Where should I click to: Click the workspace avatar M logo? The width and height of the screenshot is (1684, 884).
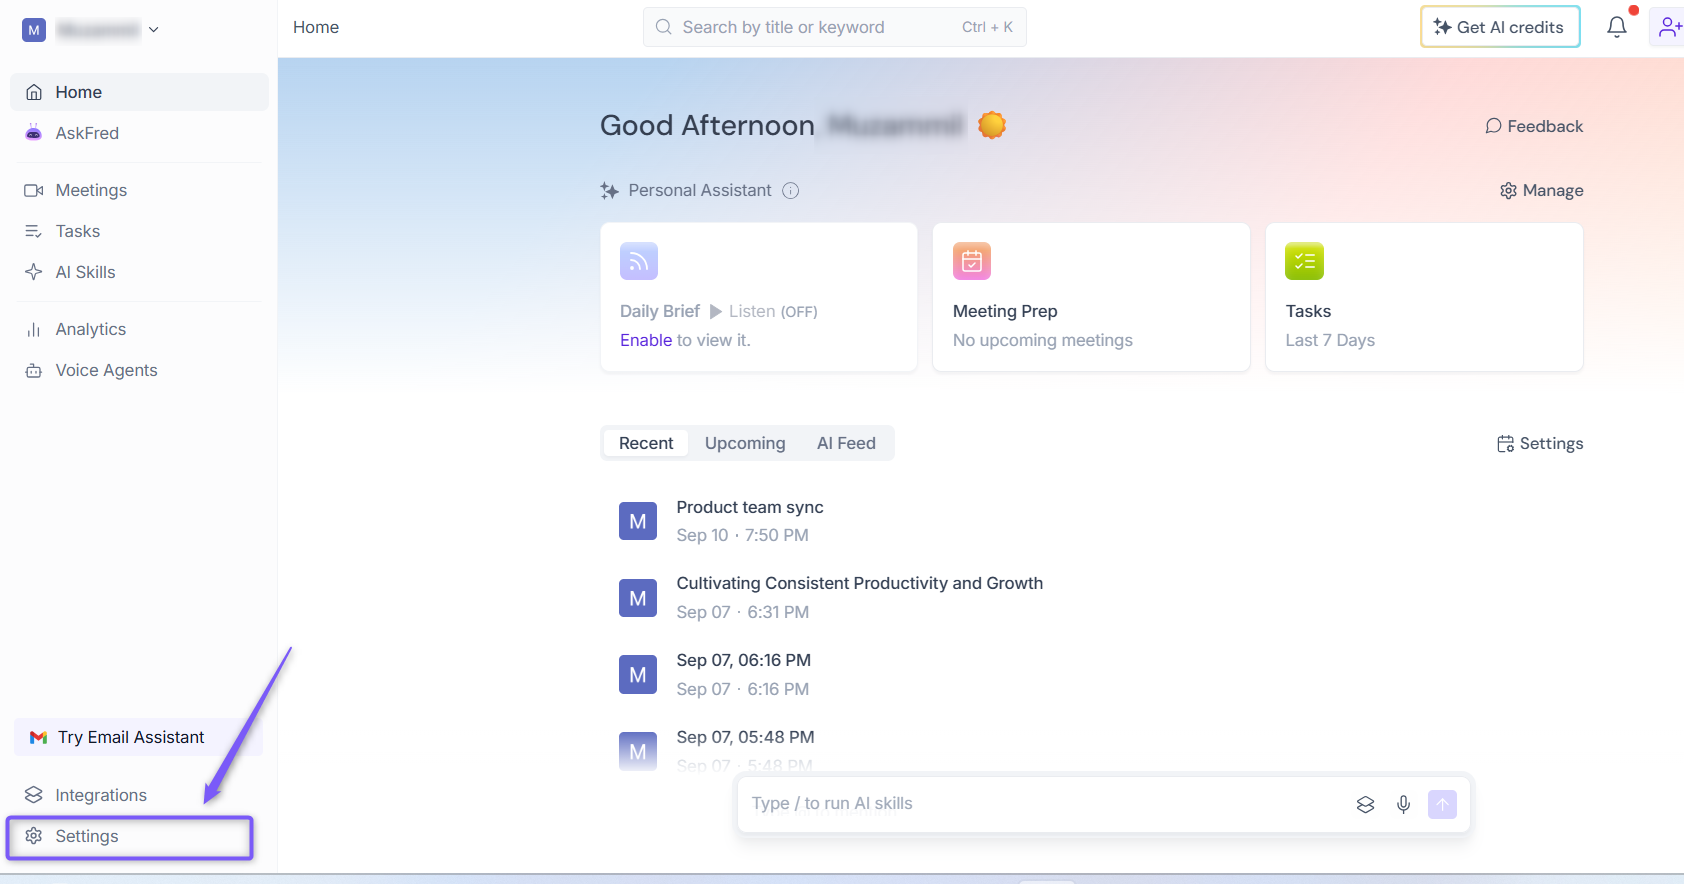34,30
